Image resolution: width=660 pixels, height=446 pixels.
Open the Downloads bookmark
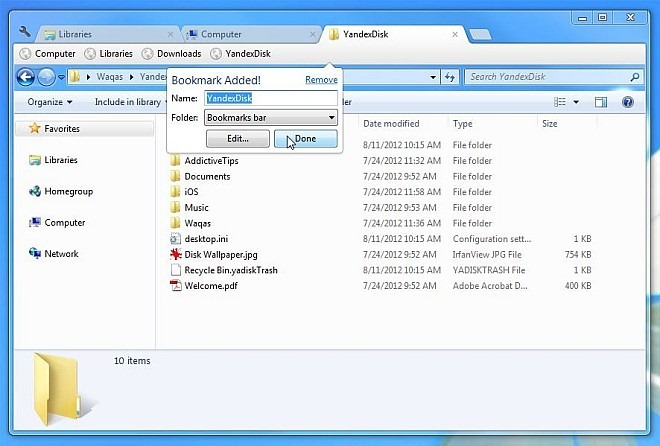171,54
